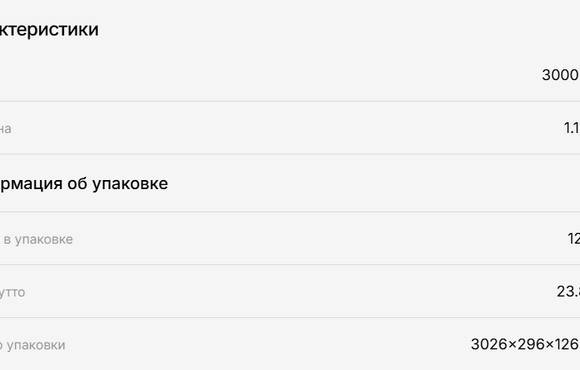Click the word 'об' in packaging heading
The width and height of the screenshot is (580, 370).
point(77,184)
